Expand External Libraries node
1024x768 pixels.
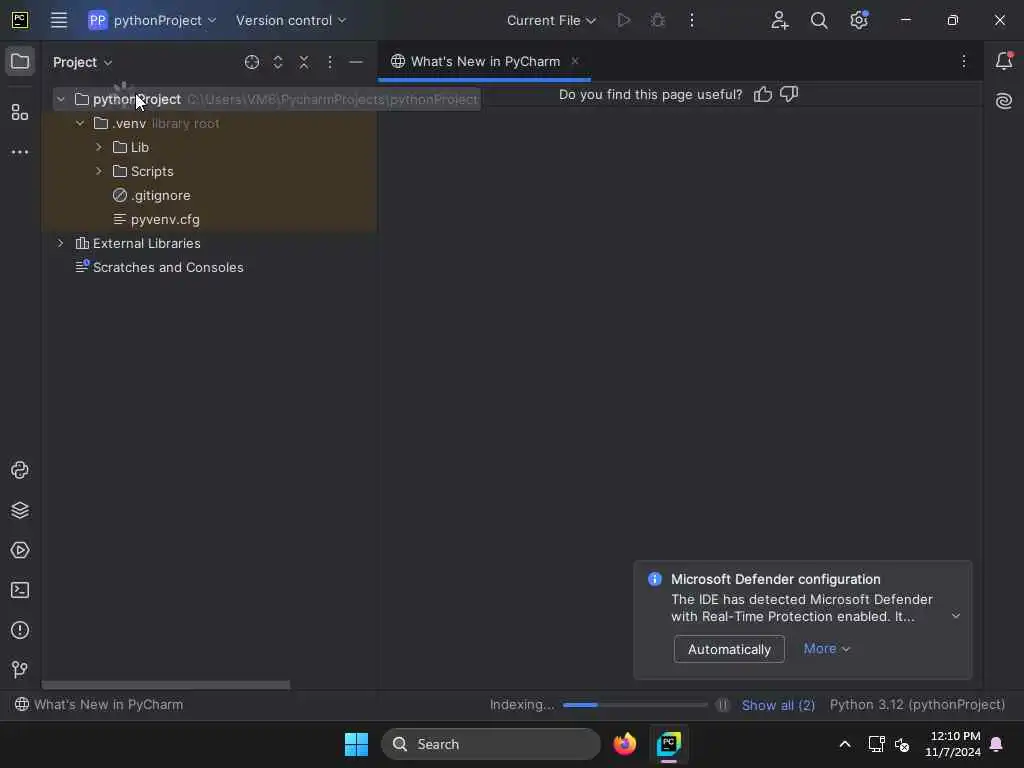tap(61, 243)
